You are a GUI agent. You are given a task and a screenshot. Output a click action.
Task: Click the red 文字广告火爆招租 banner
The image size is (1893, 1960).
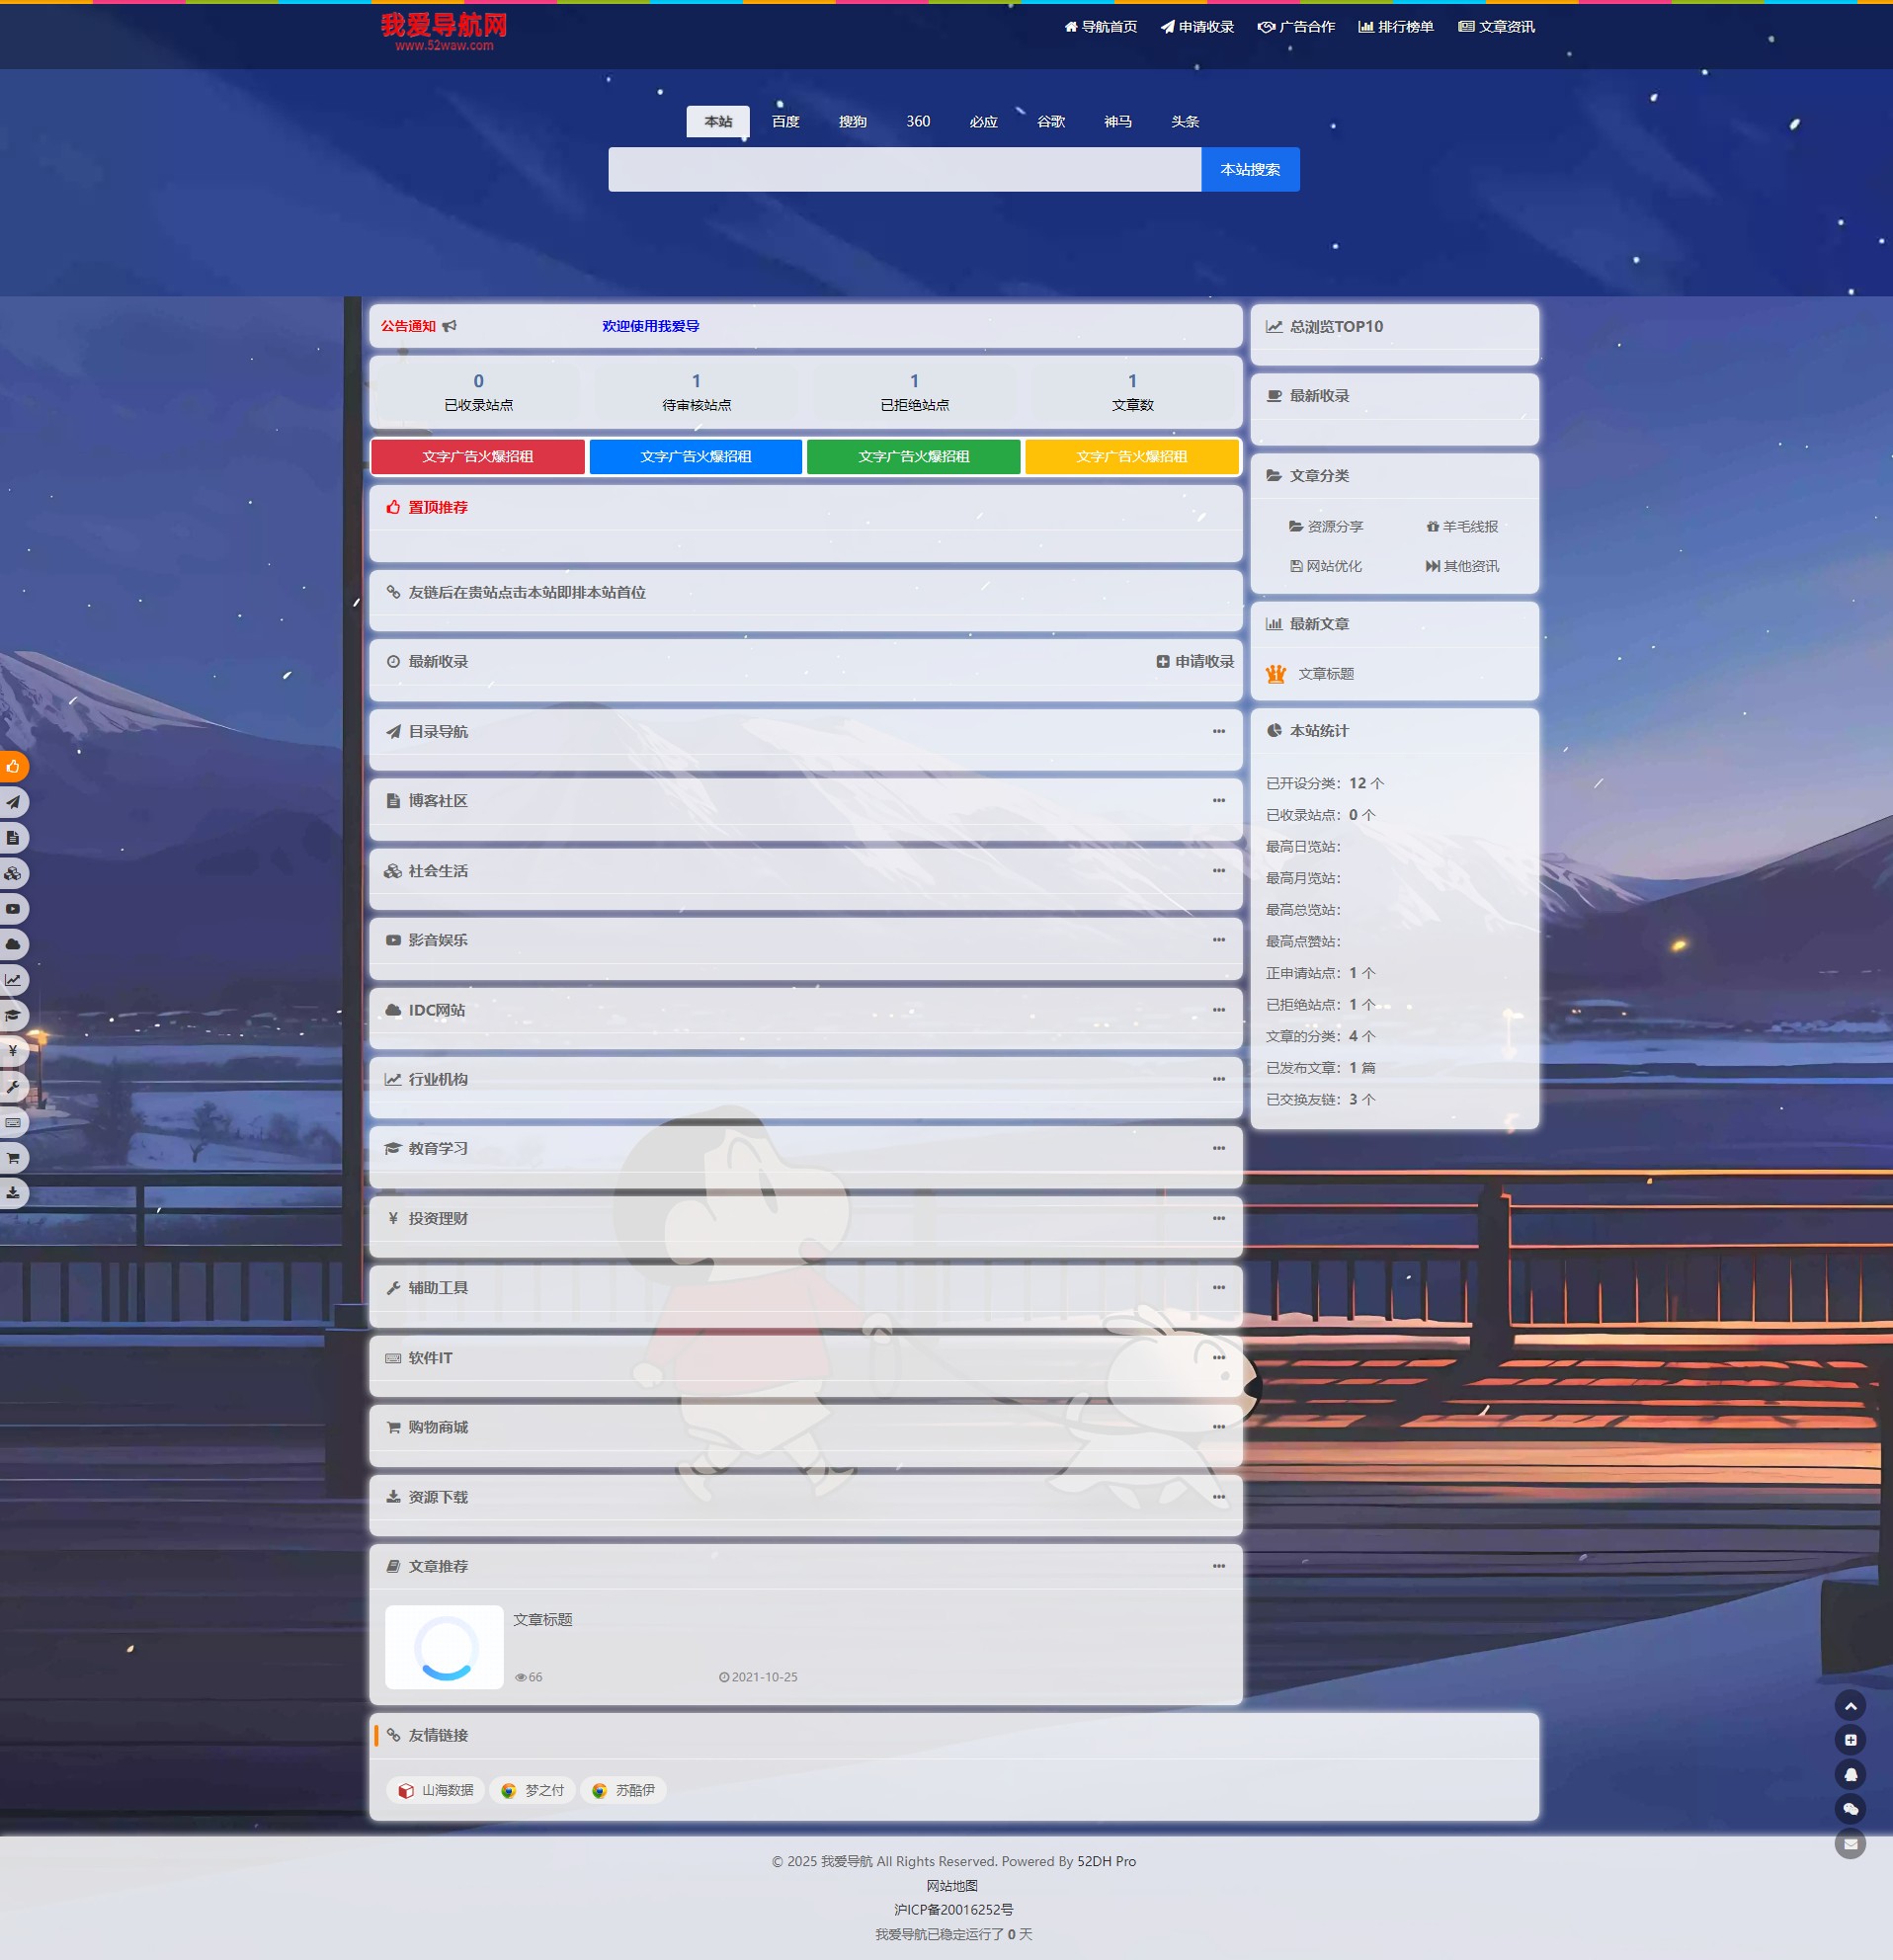(x=478, y=457)
